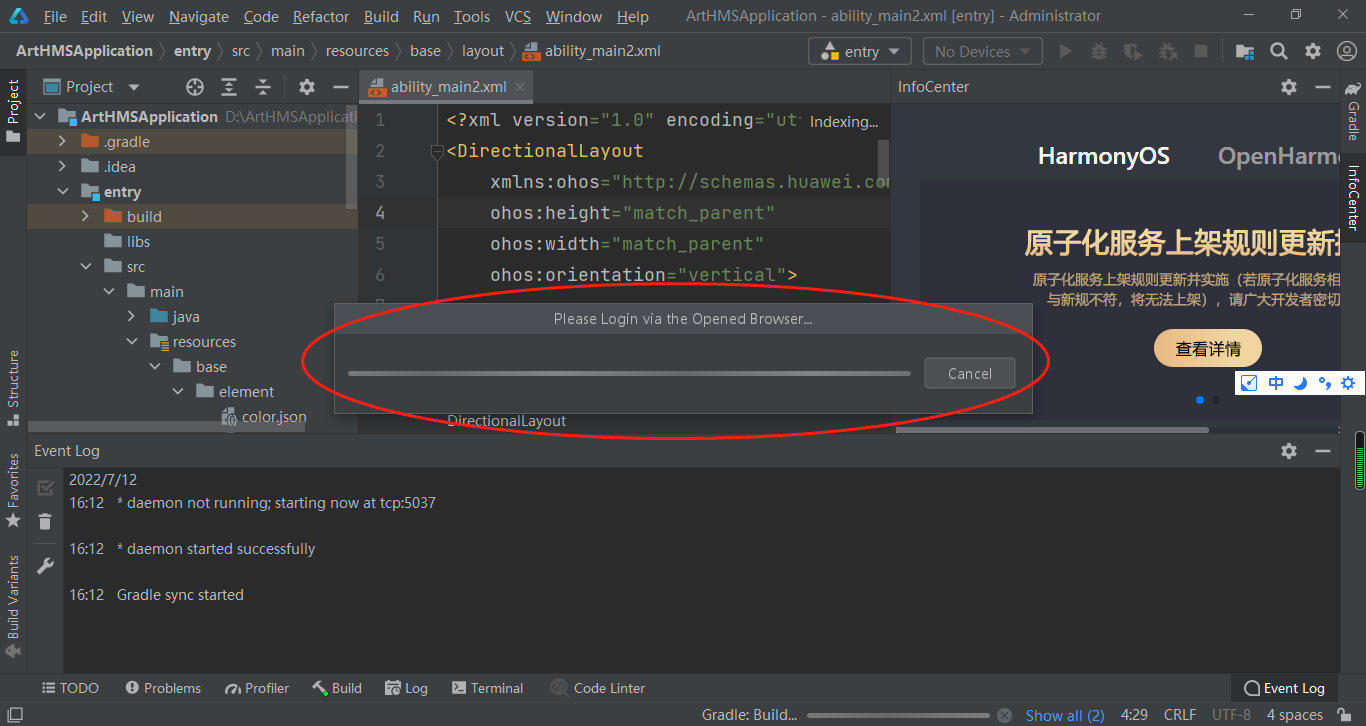
Task: Open InfoCenter panel settings gear
Action: tap(1289, 87)
